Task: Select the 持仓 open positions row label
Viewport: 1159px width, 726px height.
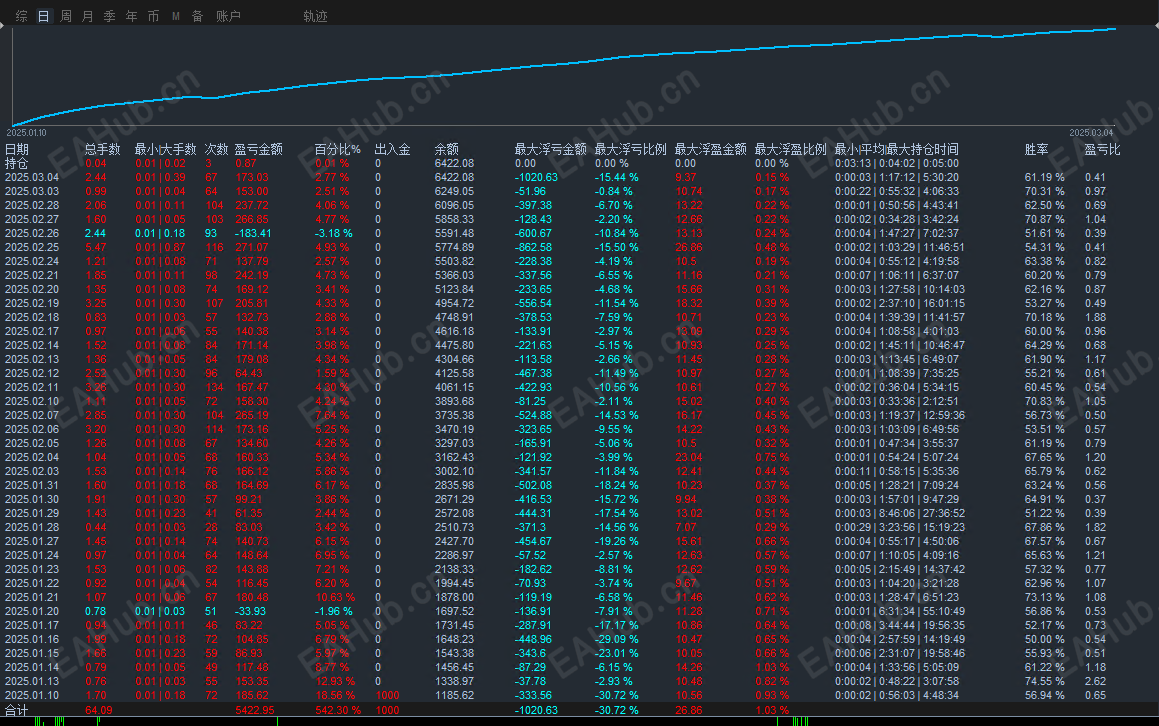Action: coord(17,163)
